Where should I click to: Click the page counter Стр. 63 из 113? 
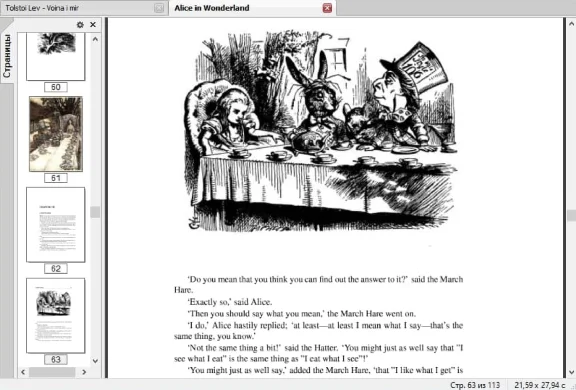coord(475,385)
